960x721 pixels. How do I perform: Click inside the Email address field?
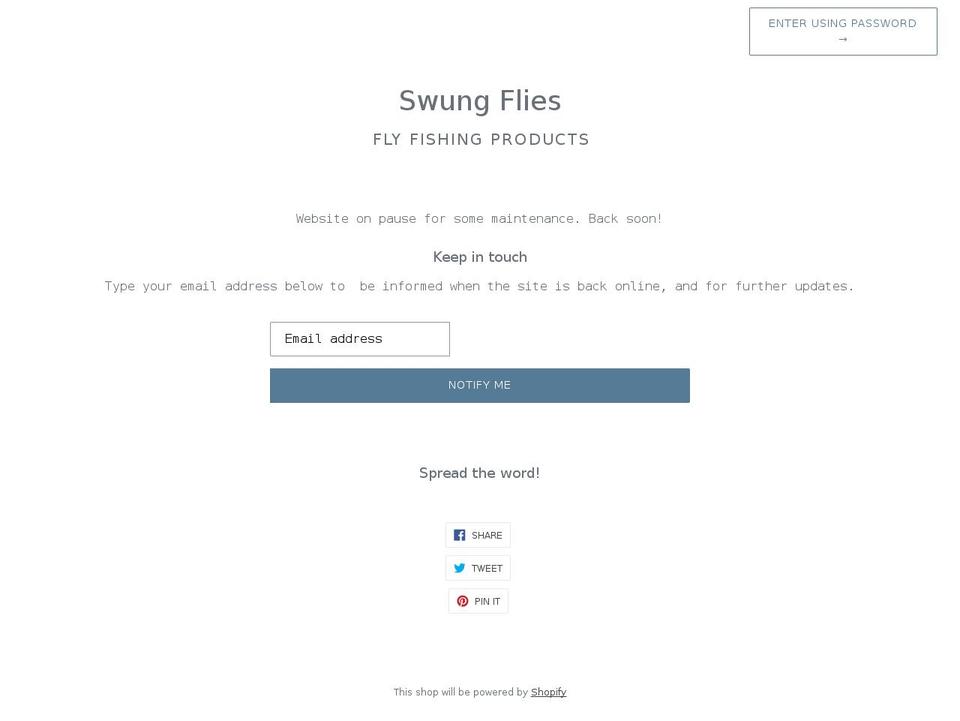359,338
